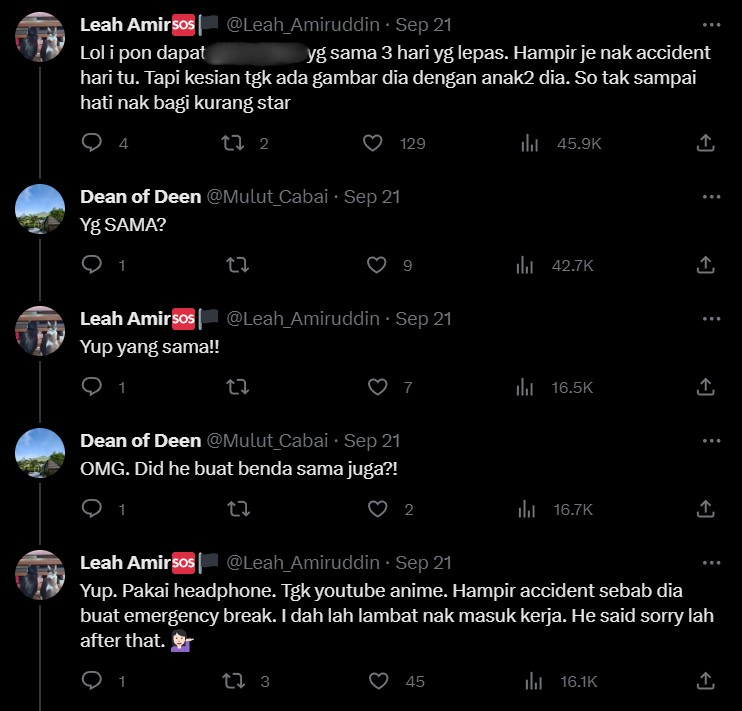742x711 pixels.
Task: Retweet the 'Yg SAMA?' tweet
Action: [238, 265]
